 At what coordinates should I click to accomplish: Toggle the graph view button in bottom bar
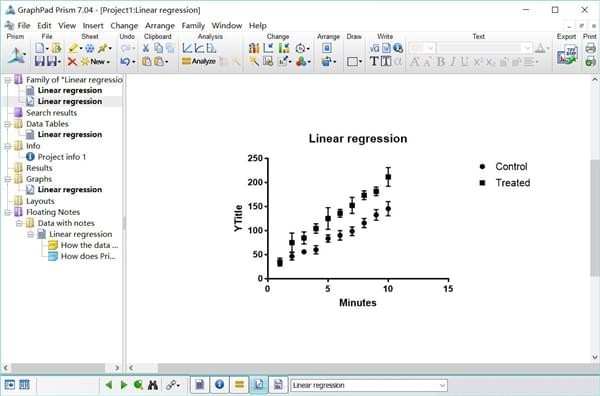pos(259,385)
